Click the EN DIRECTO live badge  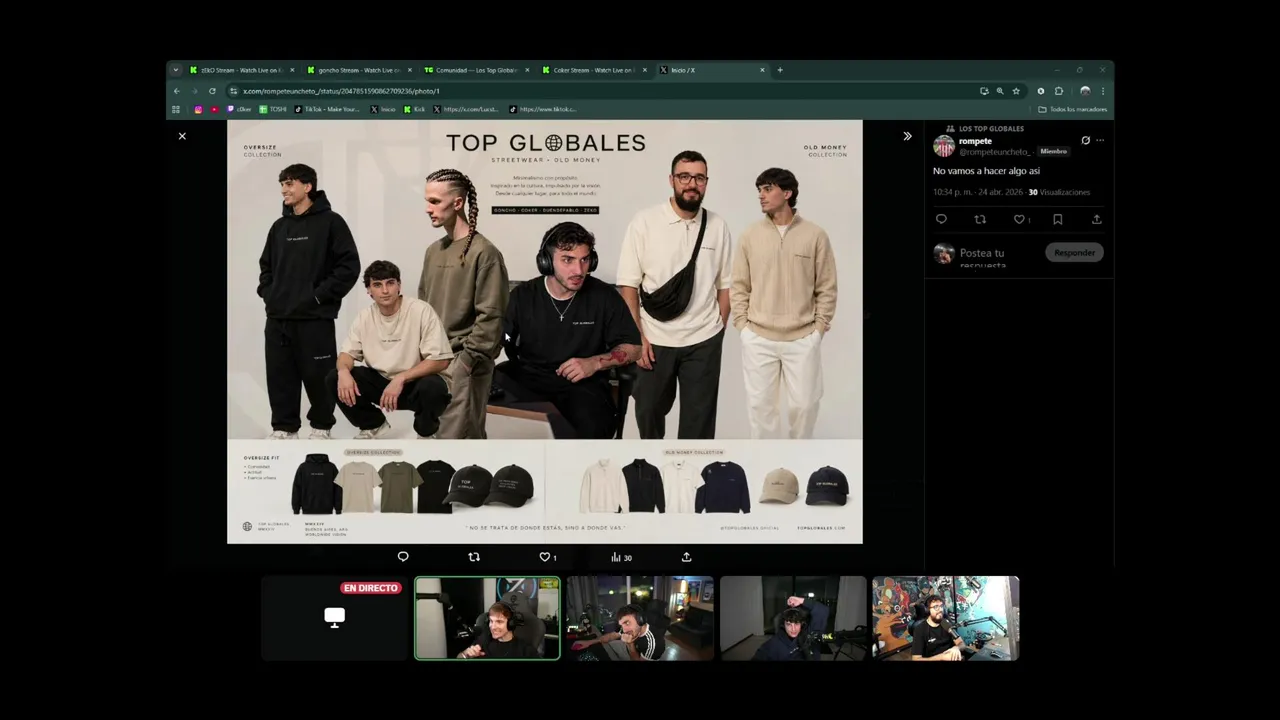click(x=371, y=588)
